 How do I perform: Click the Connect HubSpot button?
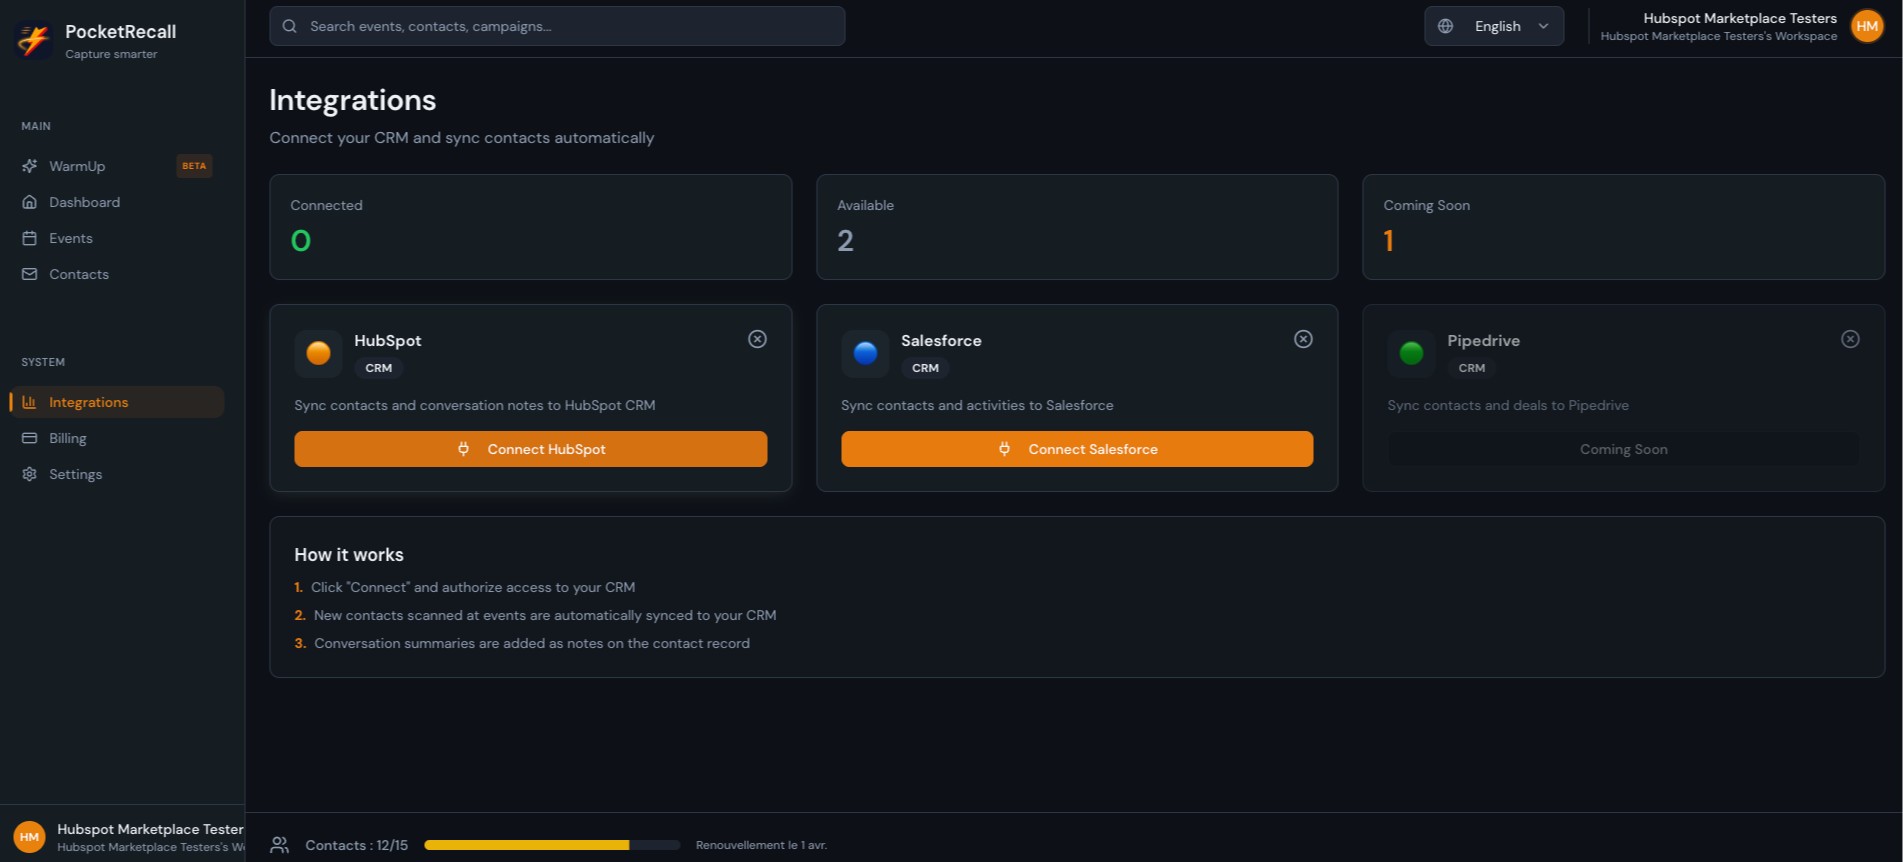pyautogui.click(x=531, y=449)
